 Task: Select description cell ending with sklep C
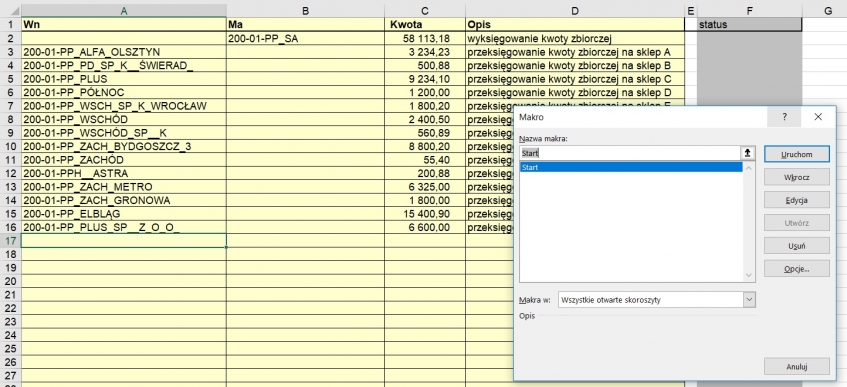(575, 79)
